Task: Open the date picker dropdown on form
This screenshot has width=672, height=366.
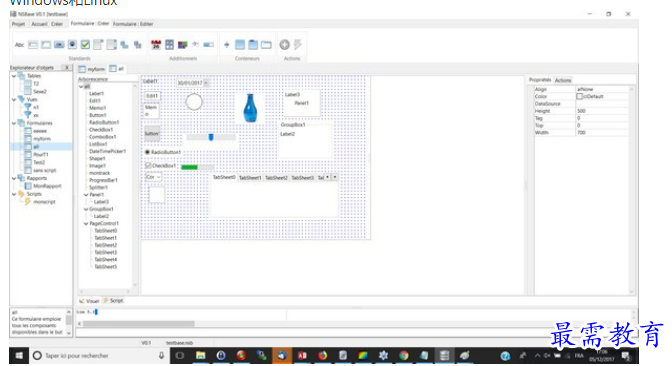Action: click(x=206, y=83)
